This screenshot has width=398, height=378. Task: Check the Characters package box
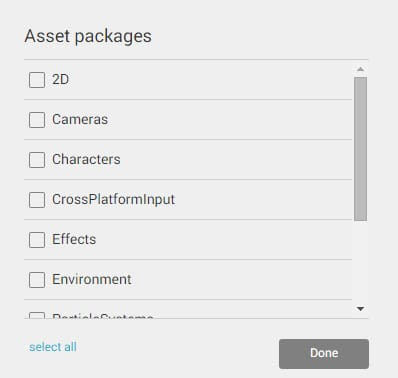click(37, 160)
